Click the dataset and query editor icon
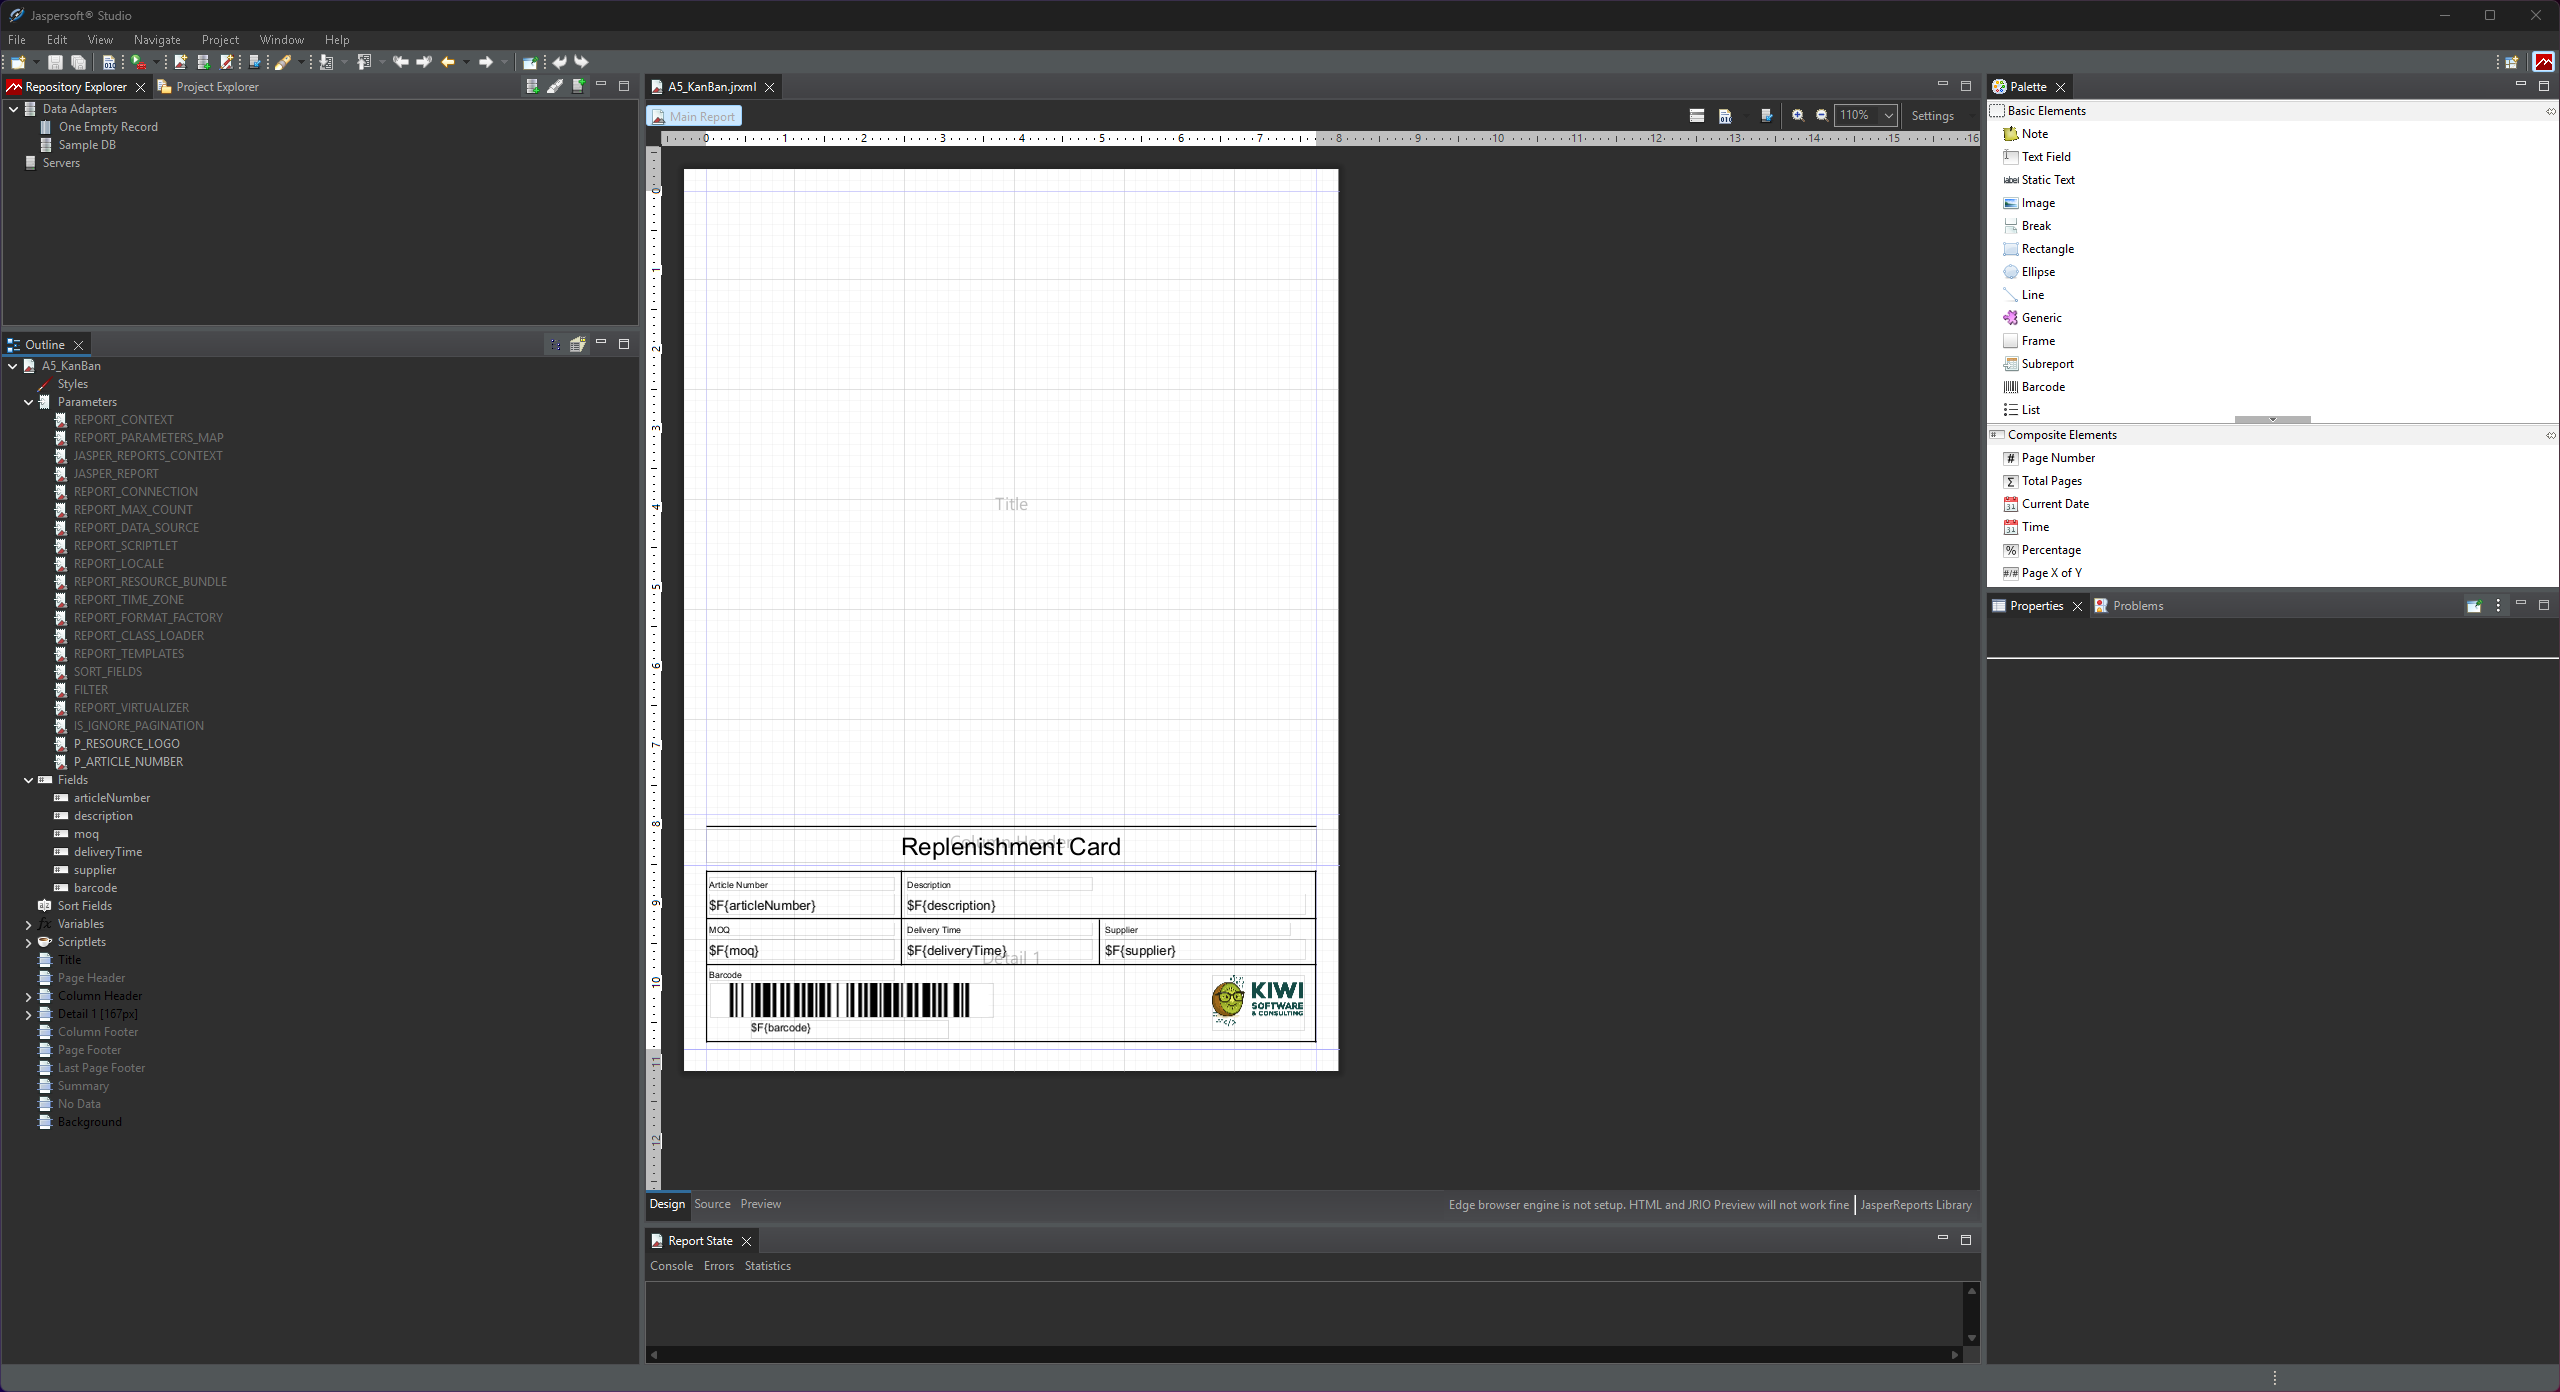2560x1392 pixels. [x=1725, y=116]
